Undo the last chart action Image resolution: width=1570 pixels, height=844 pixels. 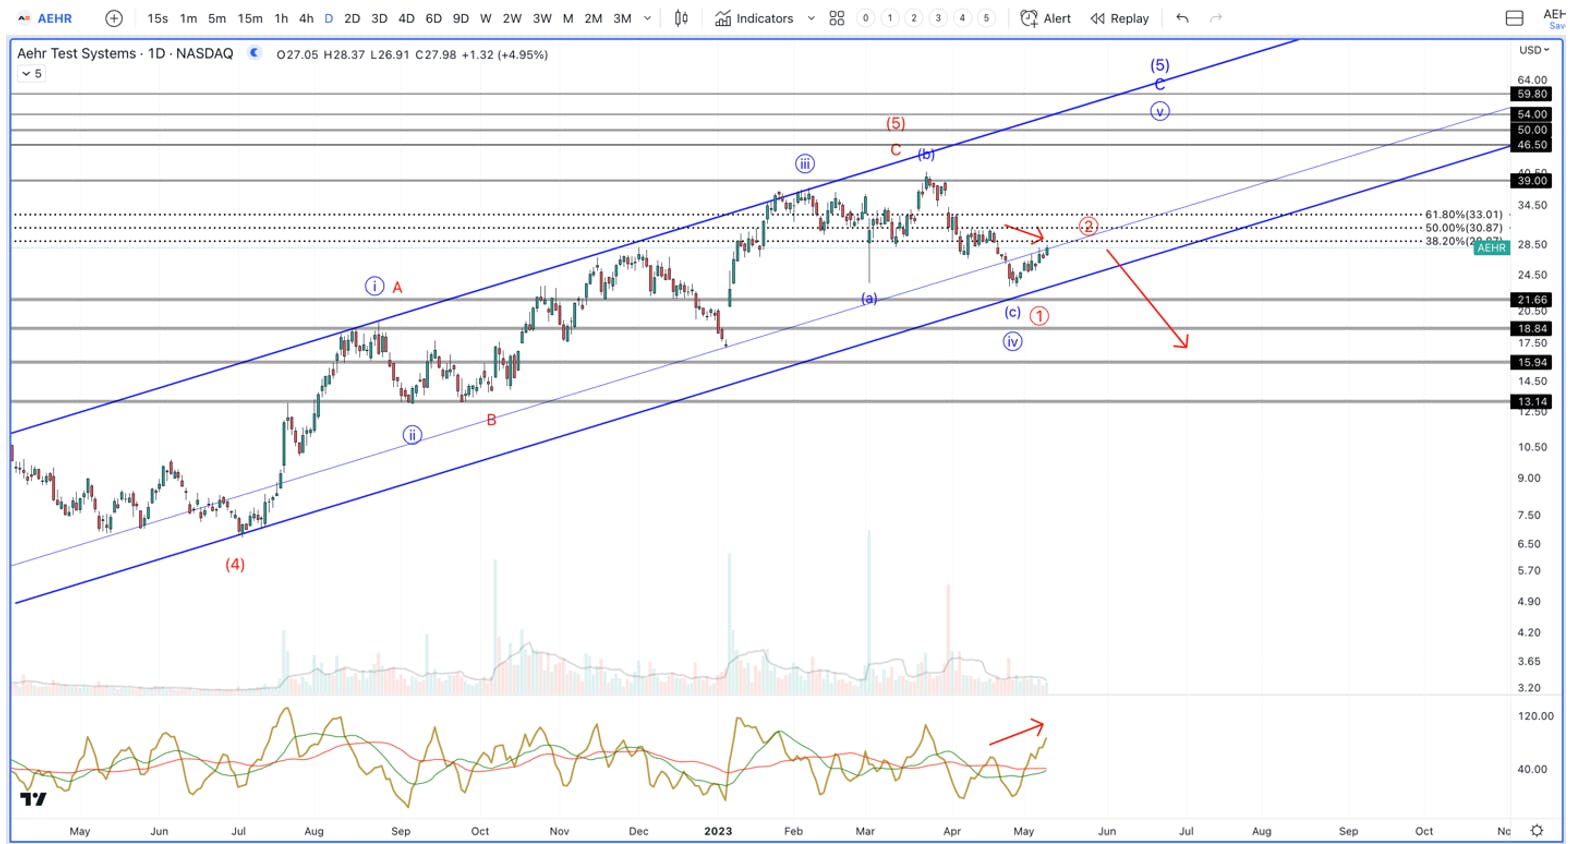click(1183, 18)
